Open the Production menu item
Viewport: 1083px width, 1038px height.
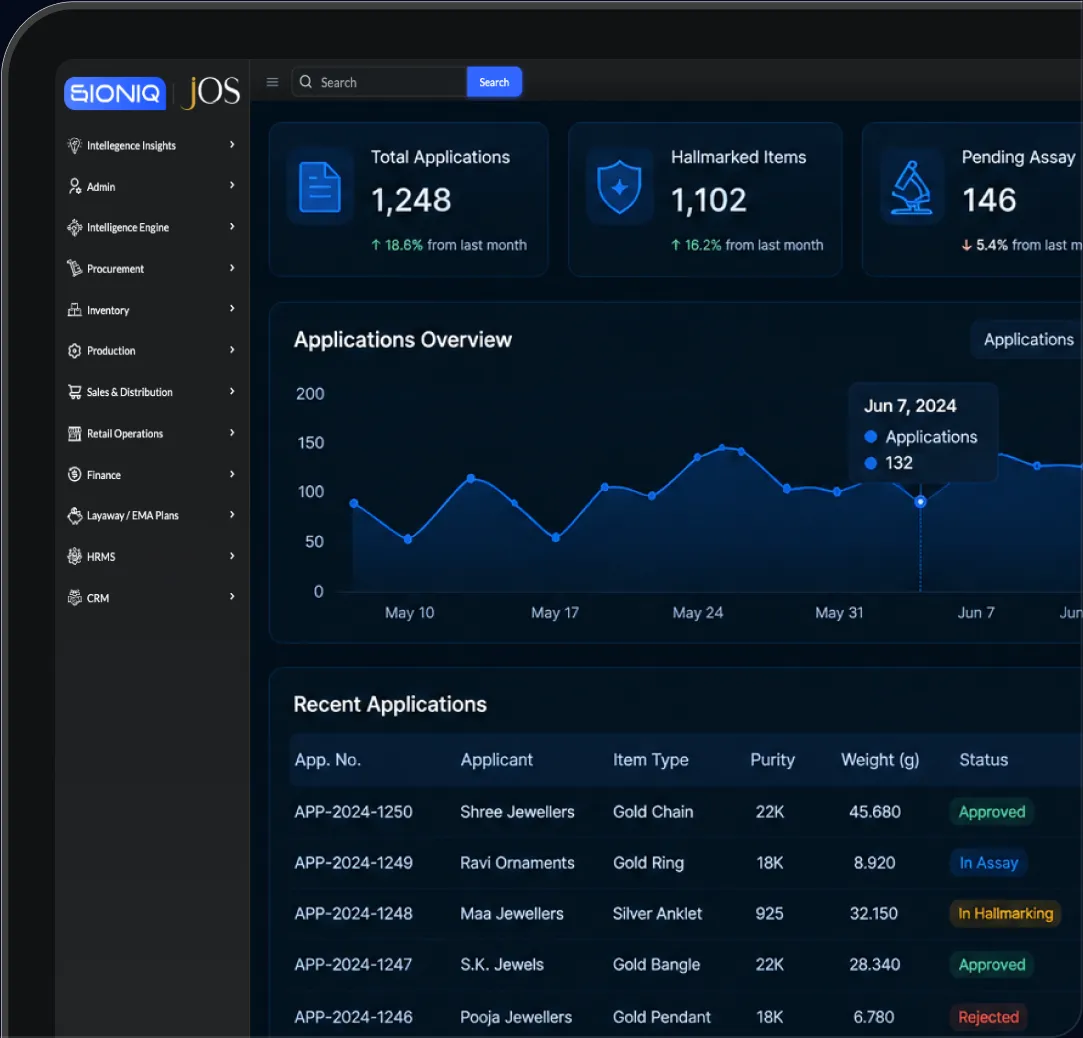click(x=152, y=351)
